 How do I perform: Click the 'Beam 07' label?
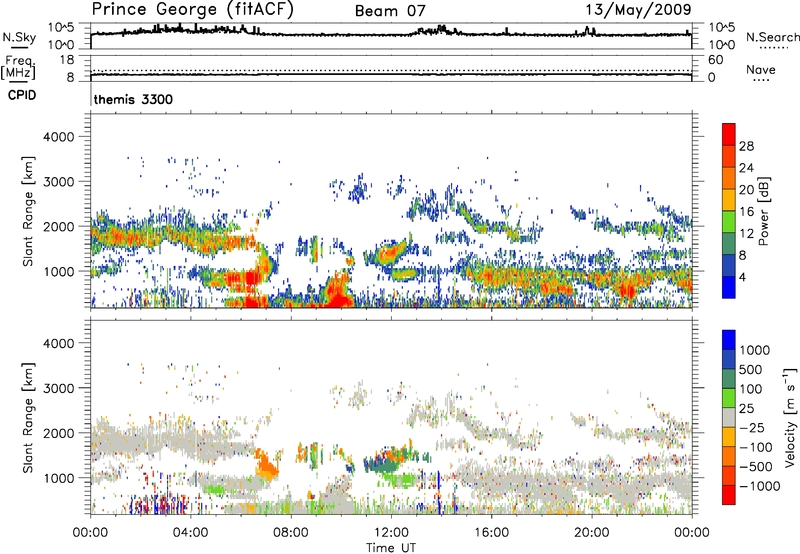point(390,11)
